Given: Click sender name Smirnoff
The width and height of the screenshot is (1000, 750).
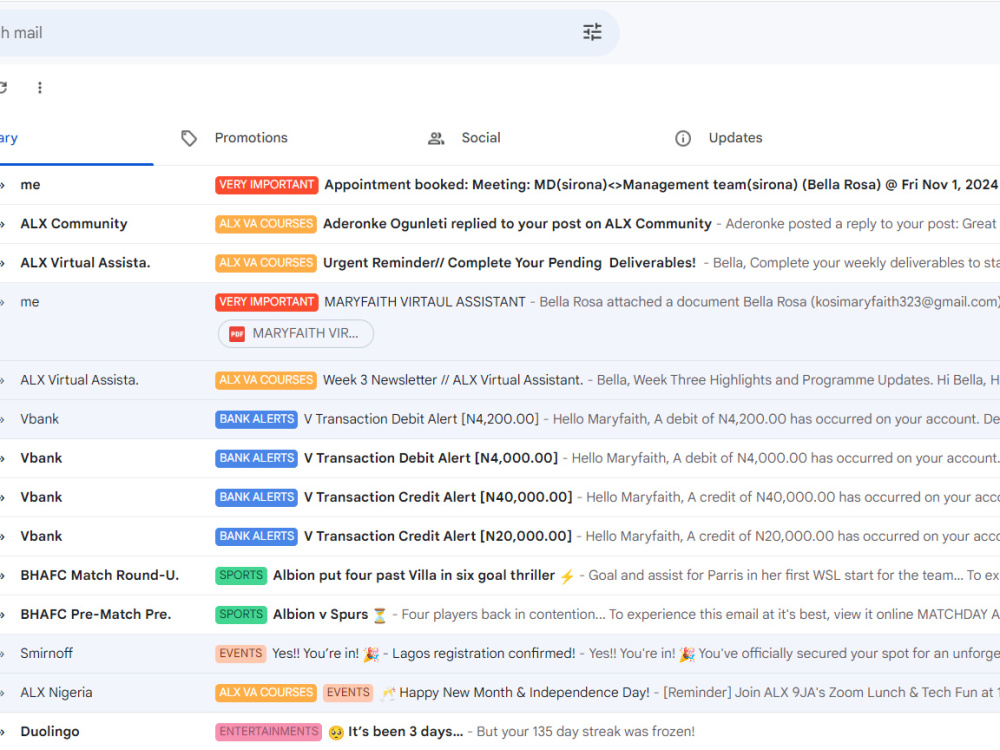Looking at the screenshot, I should (47, 654).
